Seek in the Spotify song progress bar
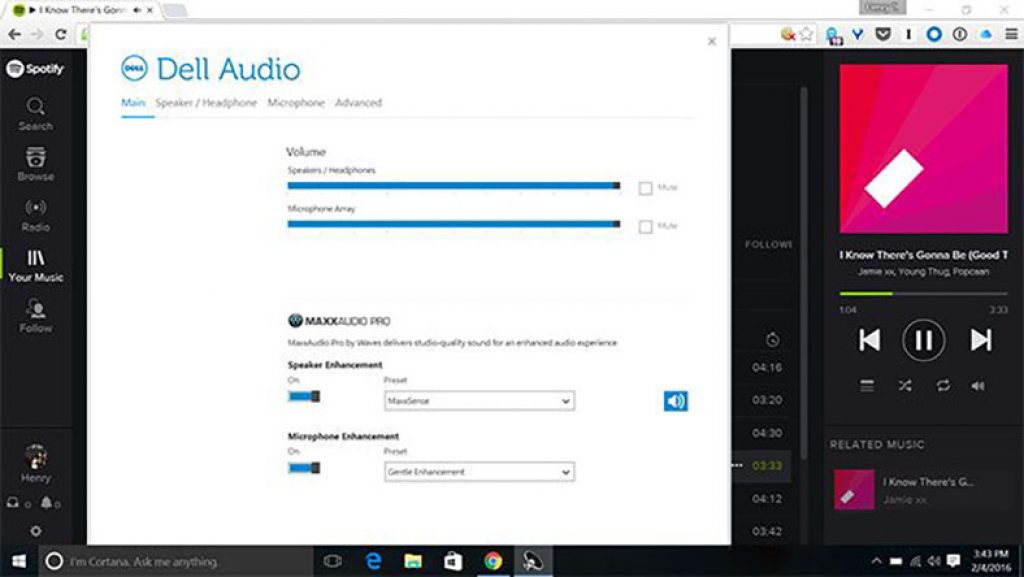The image size is (1024, 577). (x=923, y=294)
